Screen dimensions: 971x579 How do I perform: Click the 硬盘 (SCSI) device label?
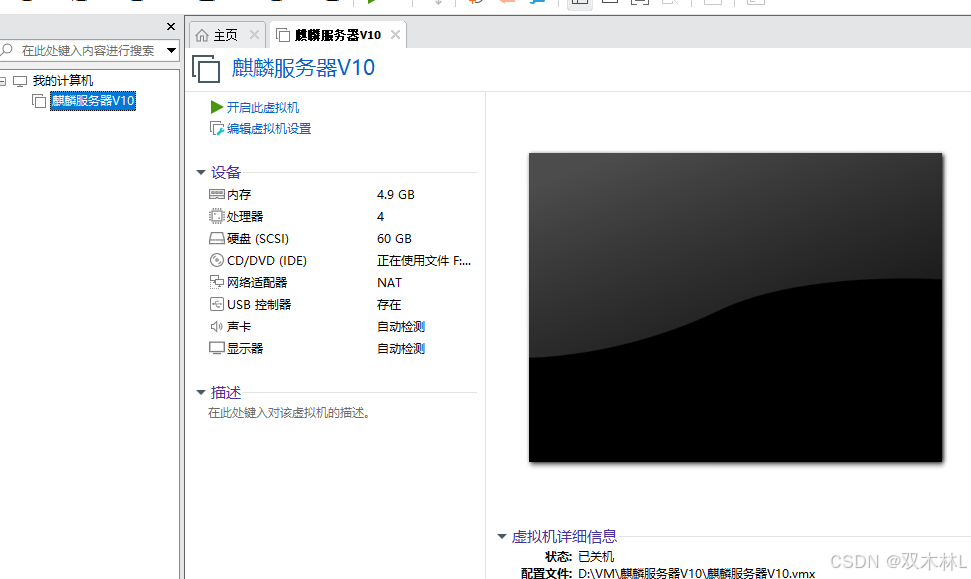[x=258, y=238]
